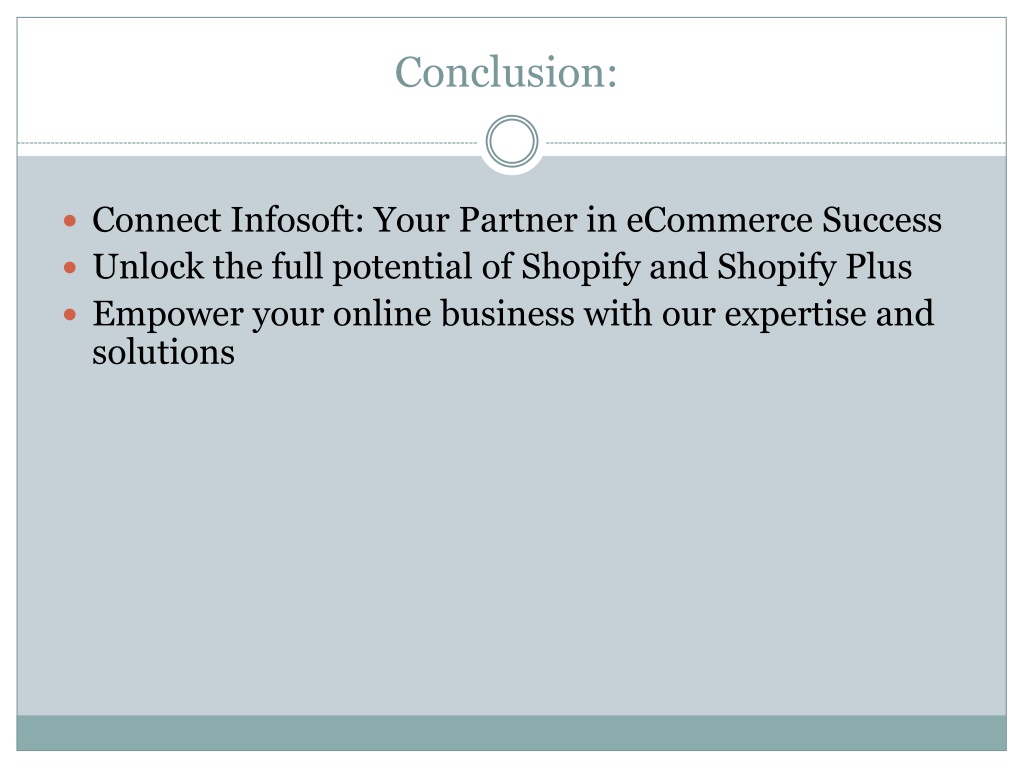The image size is (1024, 768).
Task: Click the phrase online business
Action: click(454, 313)
